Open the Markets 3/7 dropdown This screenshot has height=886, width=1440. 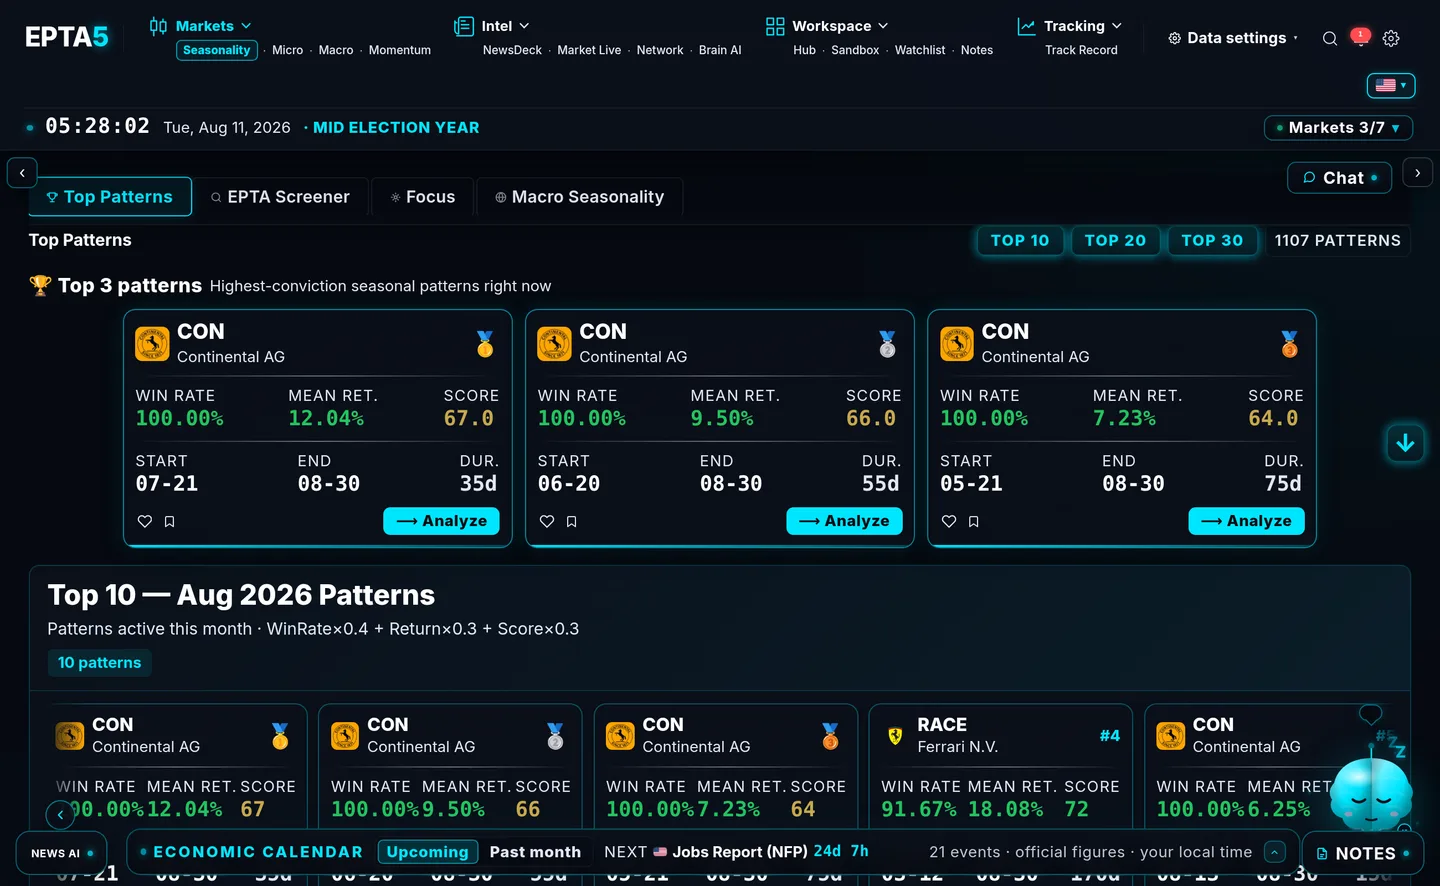1339,128
